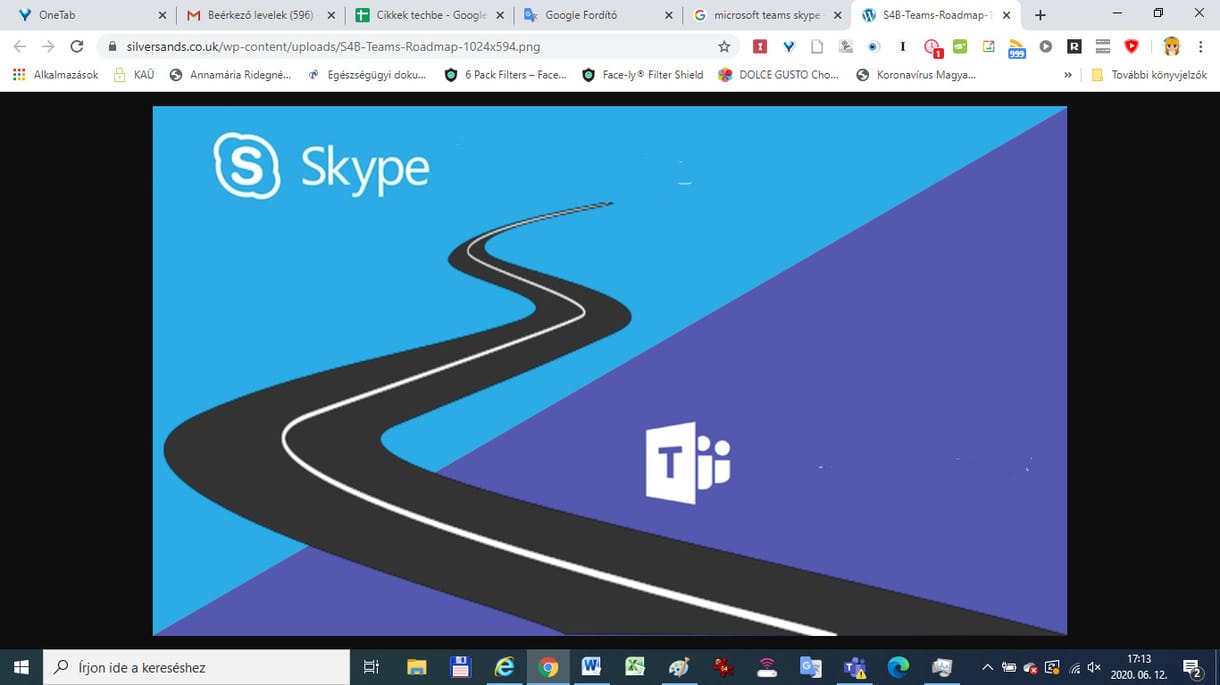
Task: Open Google Translate app on taskbar
Action: click(x=811, y=667)
